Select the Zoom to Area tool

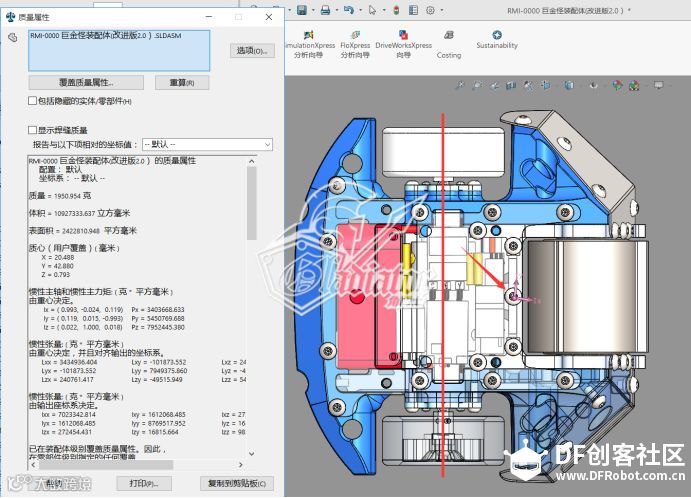476,85
